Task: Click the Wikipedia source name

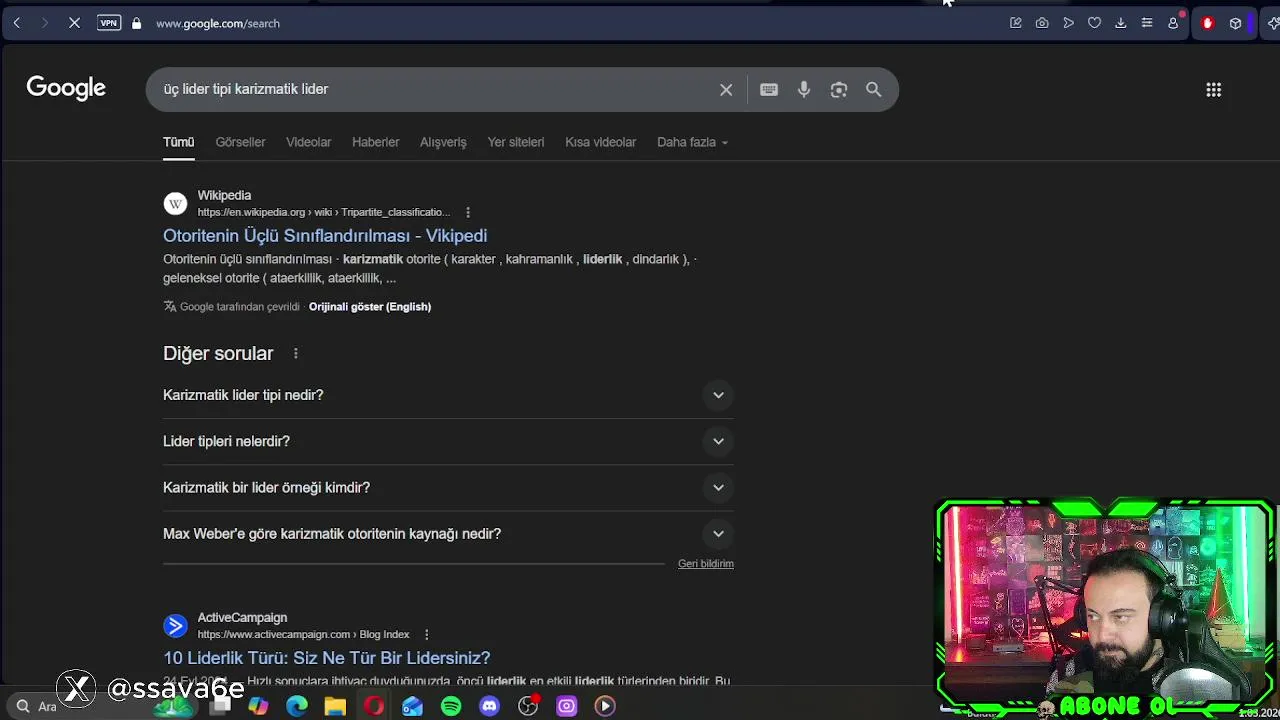Action: (224, 196)
